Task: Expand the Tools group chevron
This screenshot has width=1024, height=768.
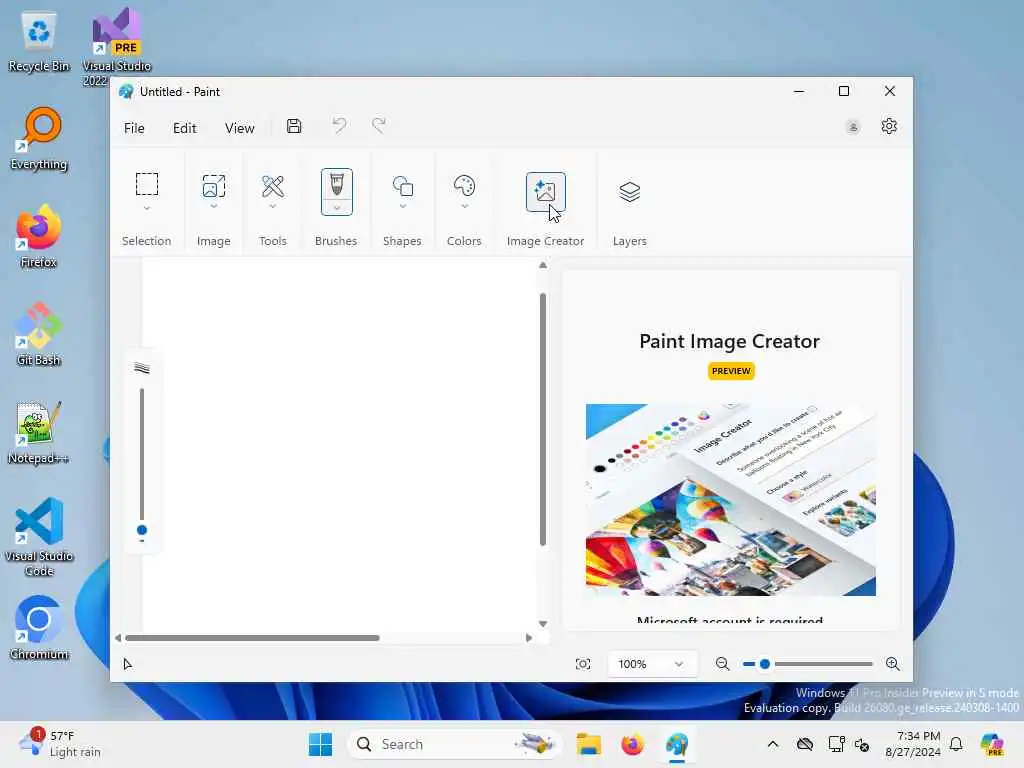Action: coord(272,206)
